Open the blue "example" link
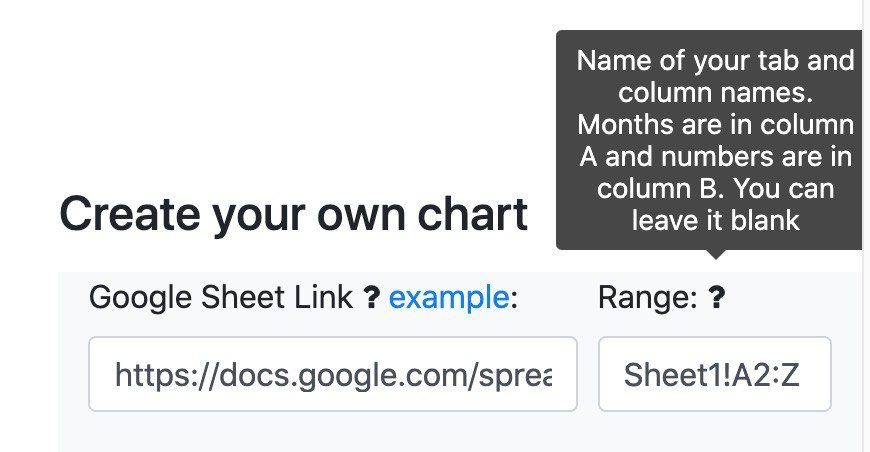This screenshot has height=452, width=870. [448, 297]
